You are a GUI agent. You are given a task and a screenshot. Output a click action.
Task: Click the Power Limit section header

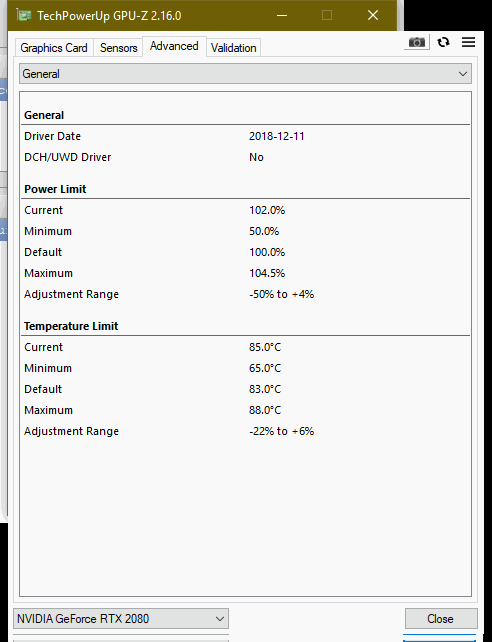click(x=55, y=189)
